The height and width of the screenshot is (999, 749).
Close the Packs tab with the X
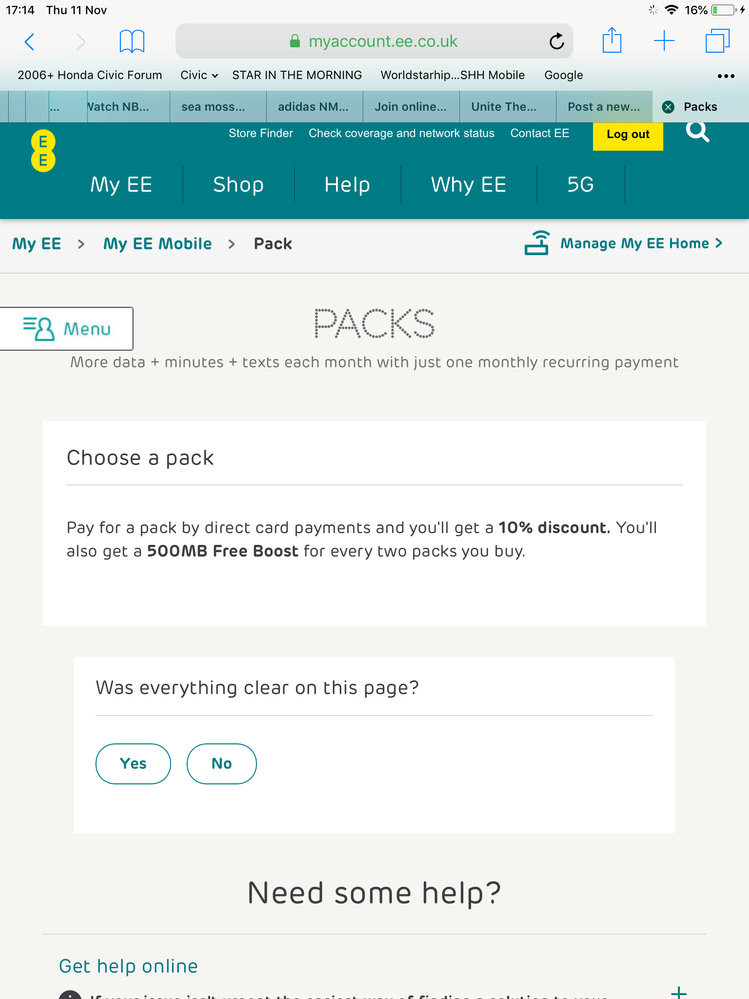pyautogui.click(x=668, y=107)
